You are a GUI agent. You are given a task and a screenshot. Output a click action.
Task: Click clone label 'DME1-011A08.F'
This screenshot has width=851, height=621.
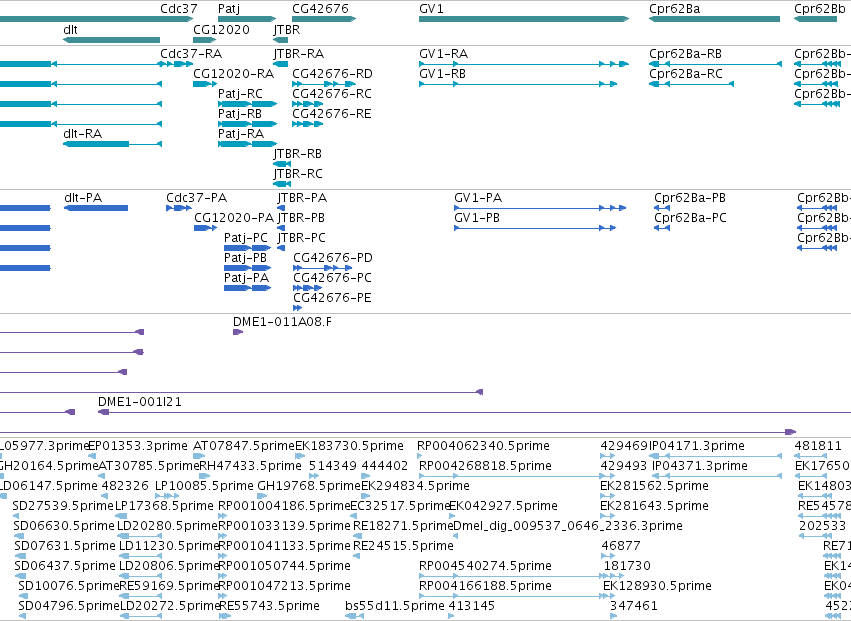pos(282,321)
